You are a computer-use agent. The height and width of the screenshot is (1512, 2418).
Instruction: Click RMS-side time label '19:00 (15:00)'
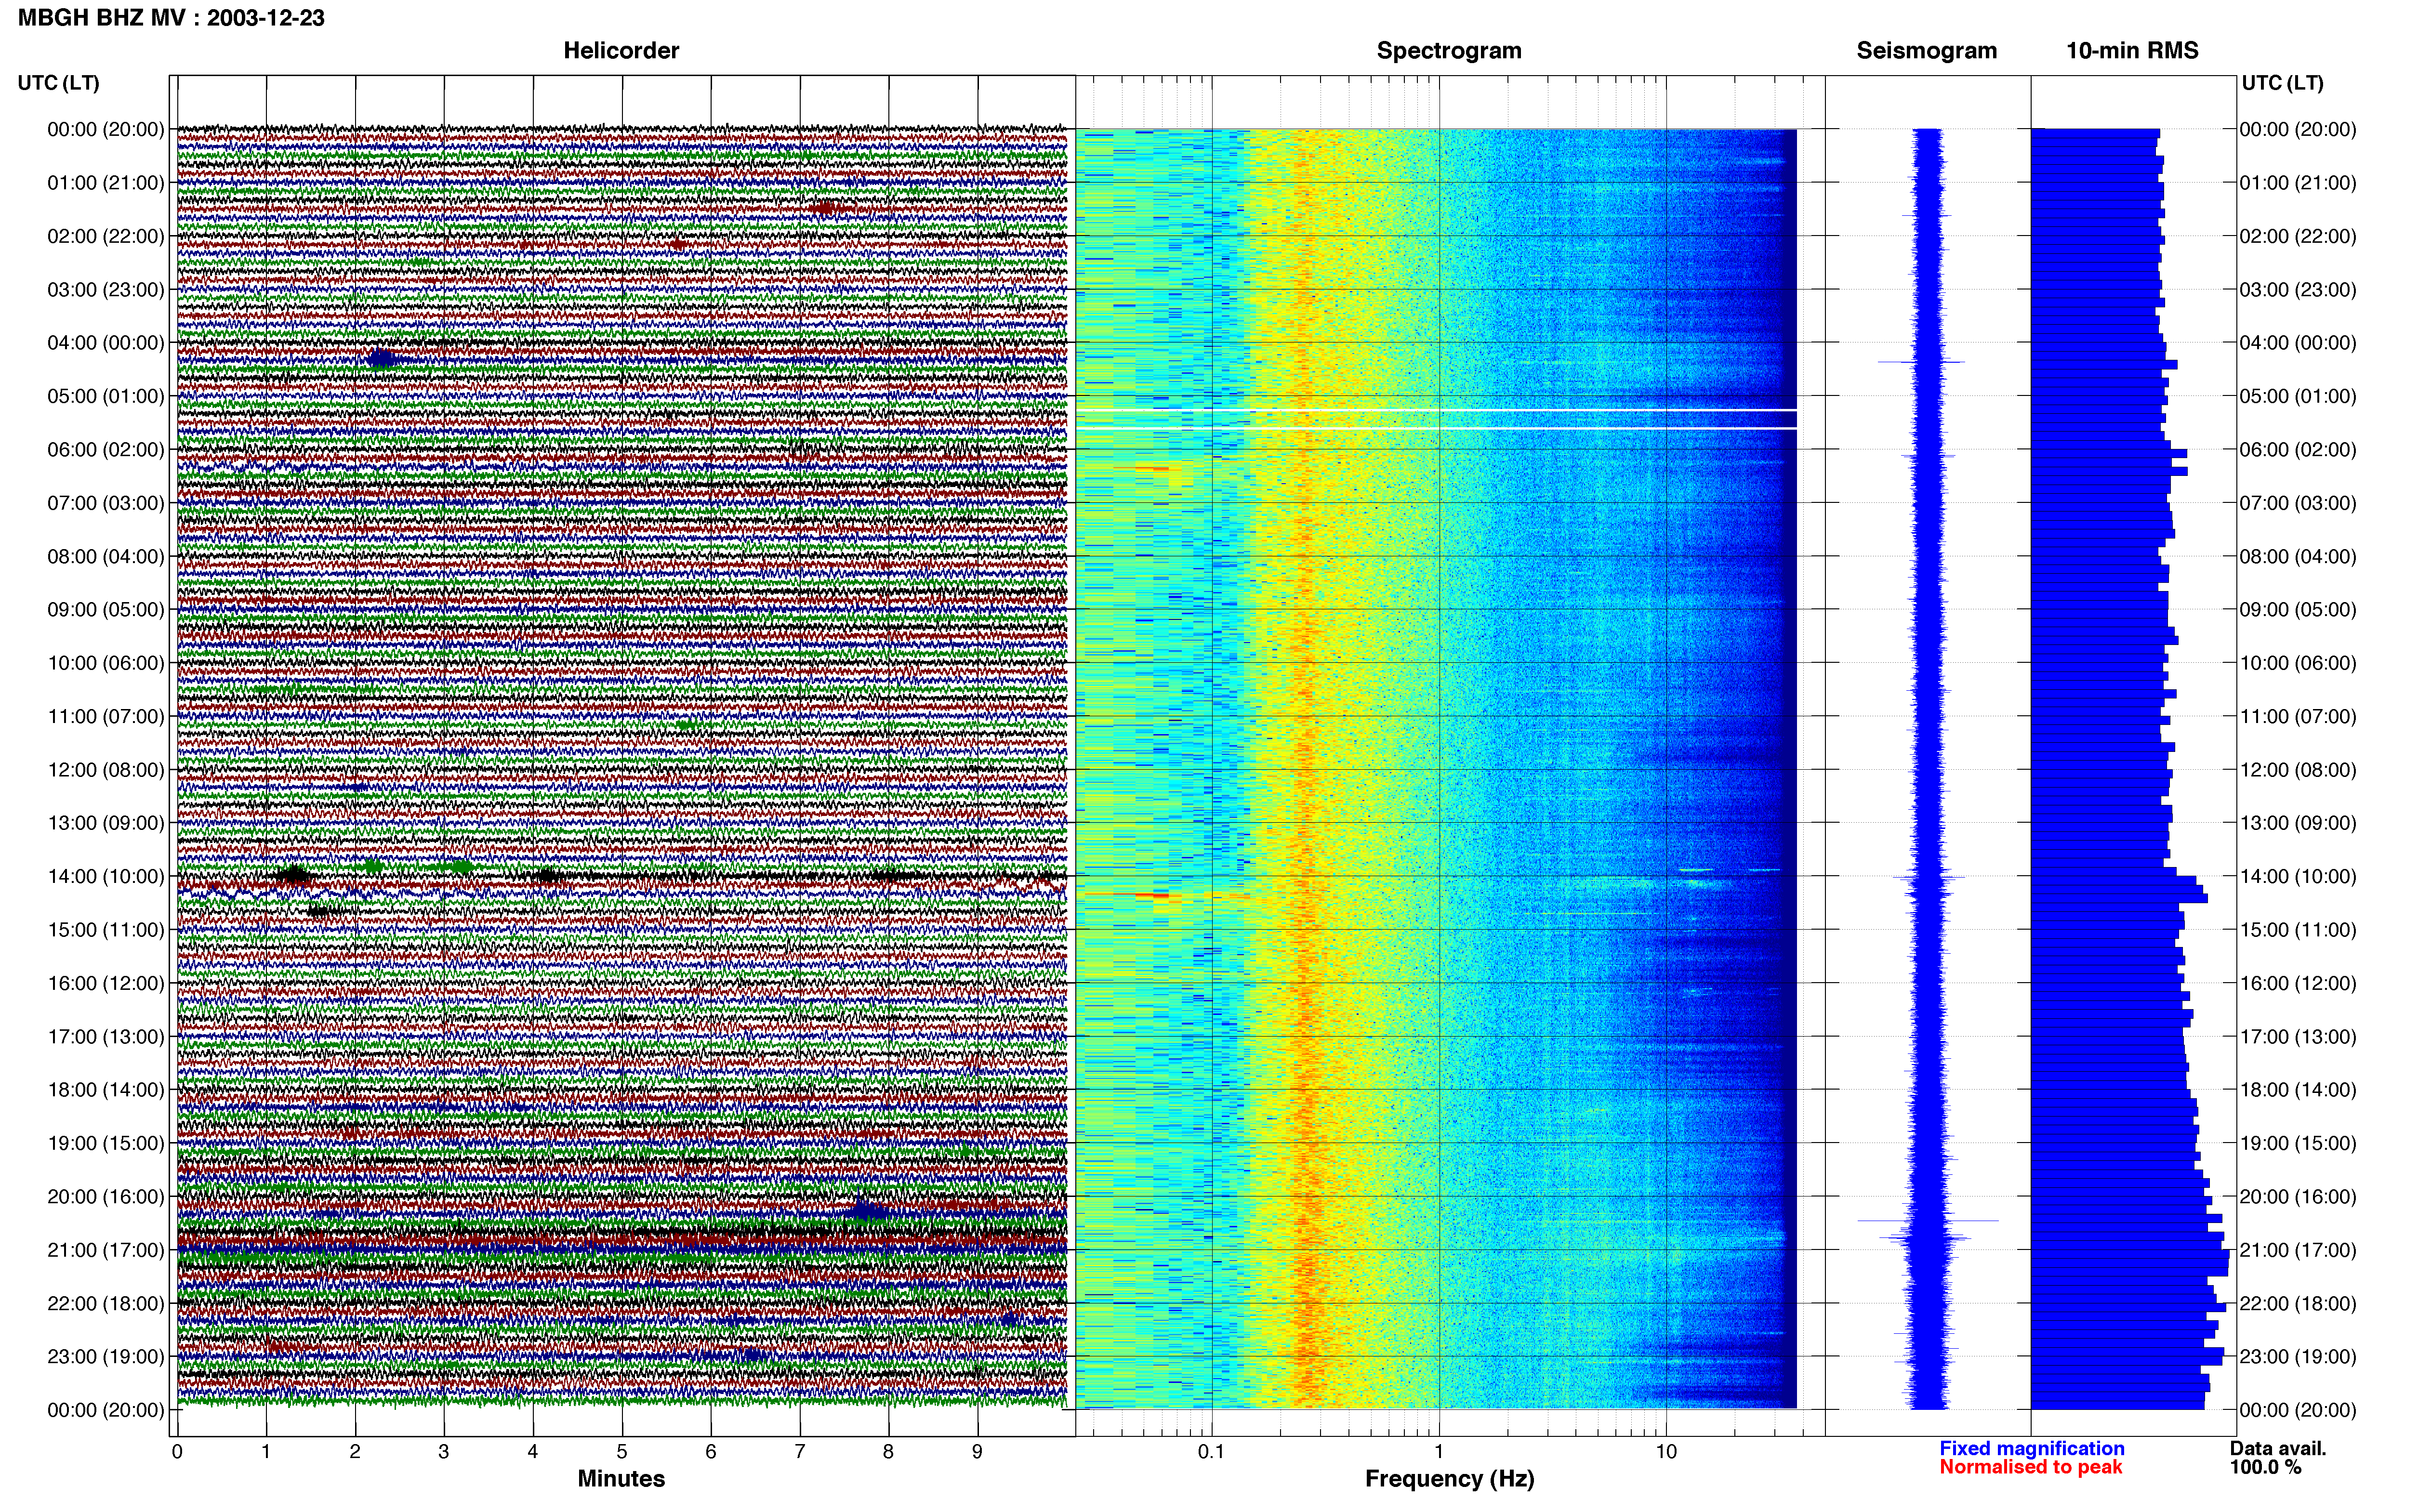pyautogui.click(x=2298, y=1142)
